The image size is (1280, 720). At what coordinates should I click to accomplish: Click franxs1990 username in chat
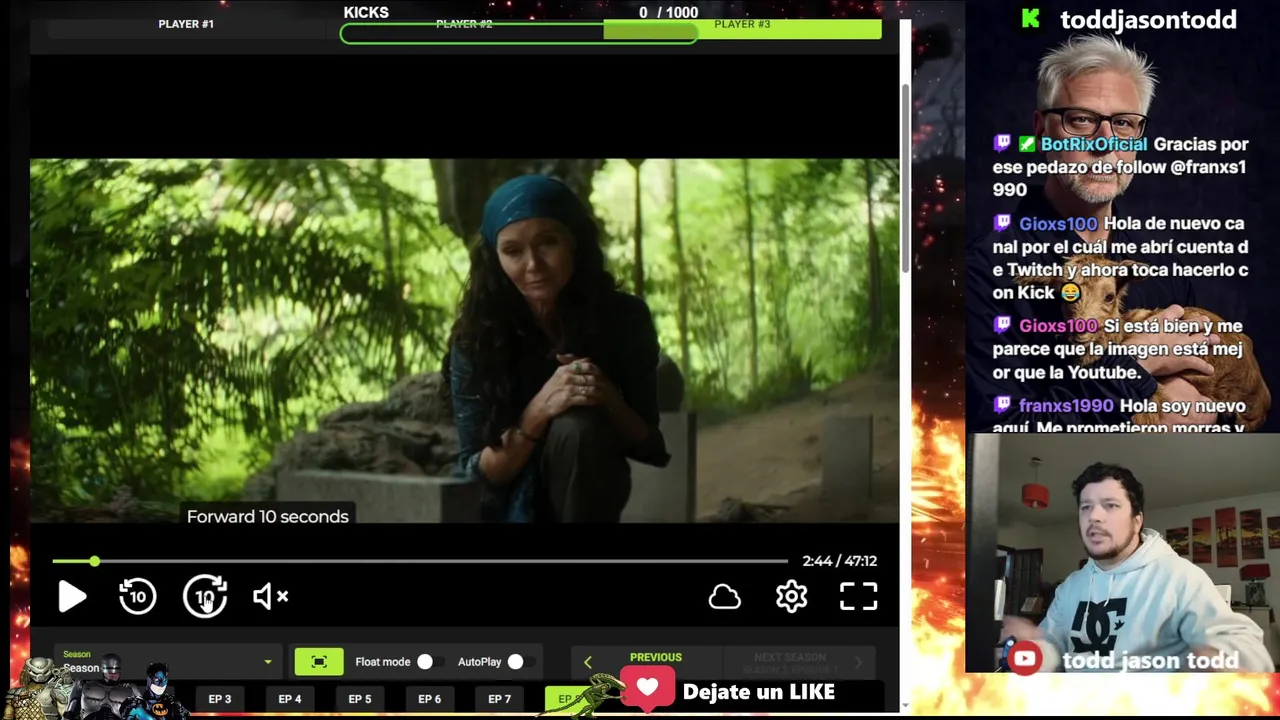point(1066,406)
